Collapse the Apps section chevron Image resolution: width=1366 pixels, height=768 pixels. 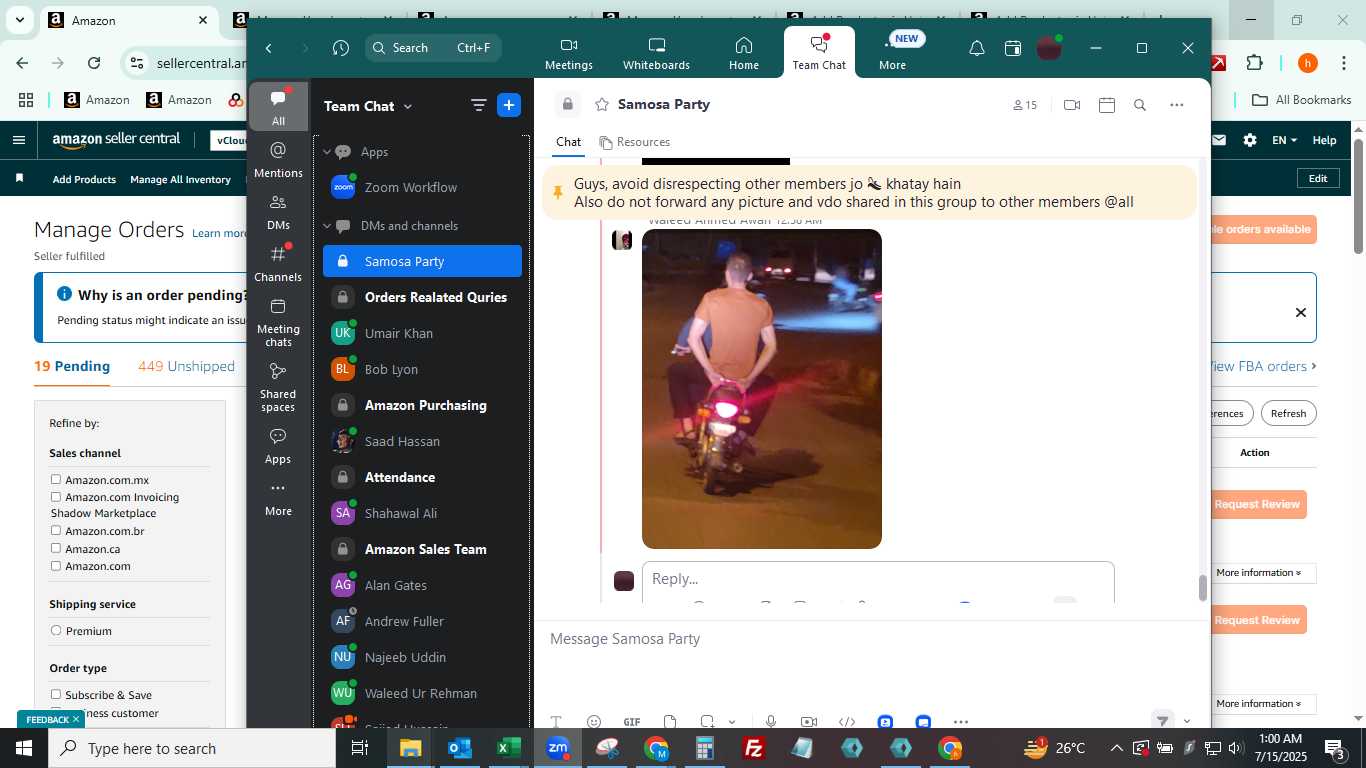(327, 152)
